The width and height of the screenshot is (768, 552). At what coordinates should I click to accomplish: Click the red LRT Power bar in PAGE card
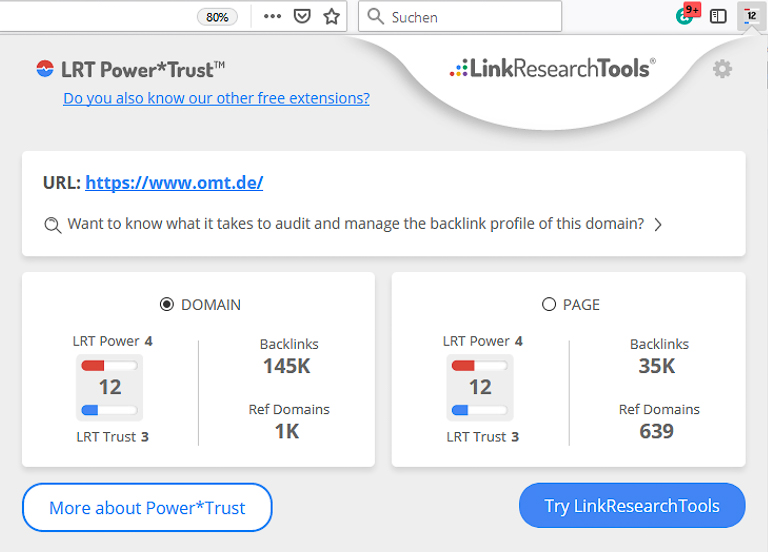coord(480,365)
